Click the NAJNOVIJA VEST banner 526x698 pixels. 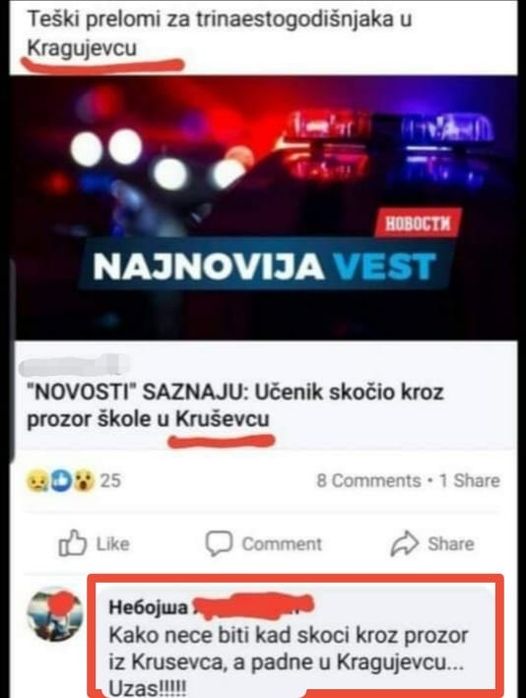tap(264, 266)
